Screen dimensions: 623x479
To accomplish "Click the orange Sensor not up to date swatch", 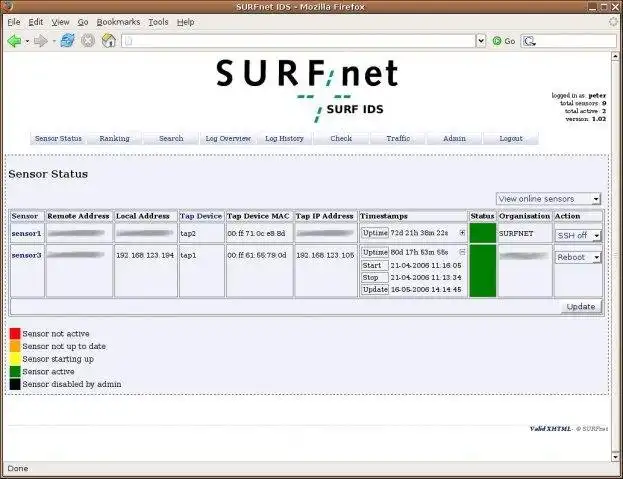I will click(15, 346).
